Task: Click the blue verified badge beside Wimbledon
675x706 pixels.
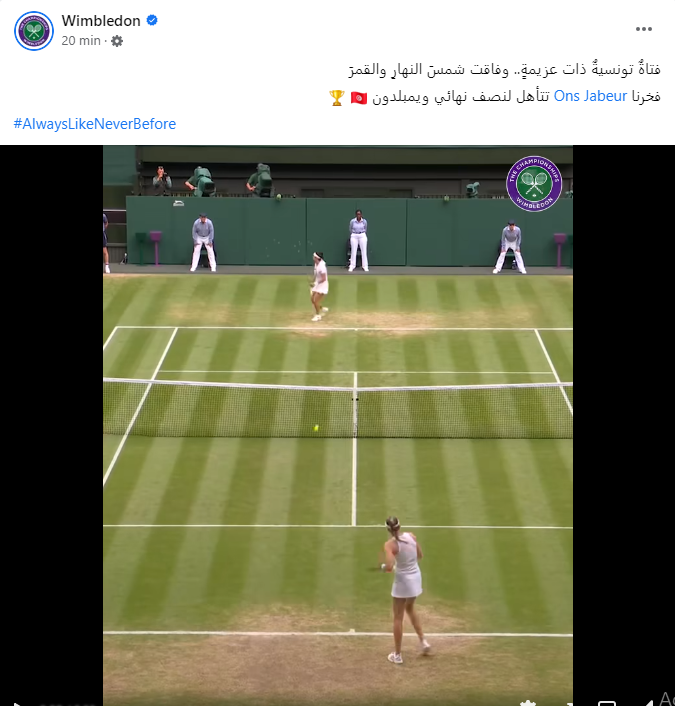Action: pyautogui.click(x=152, y=20)
